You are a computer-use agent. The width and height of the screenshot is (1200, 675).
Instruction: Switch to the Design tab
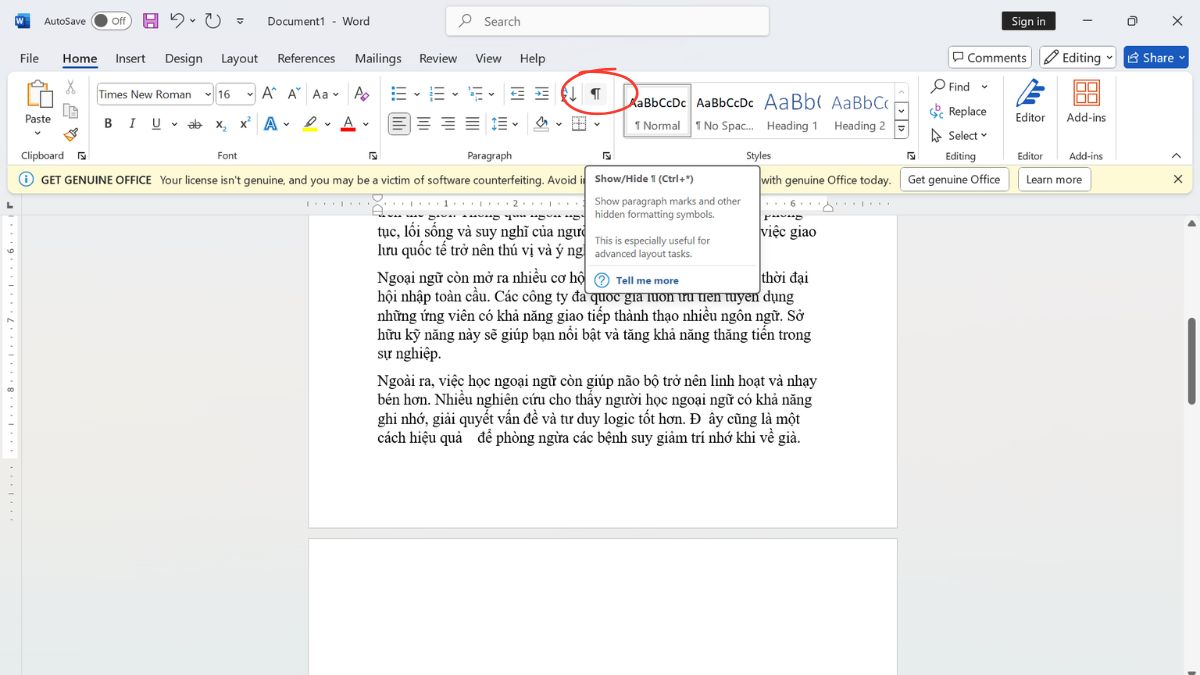point(183,58)
